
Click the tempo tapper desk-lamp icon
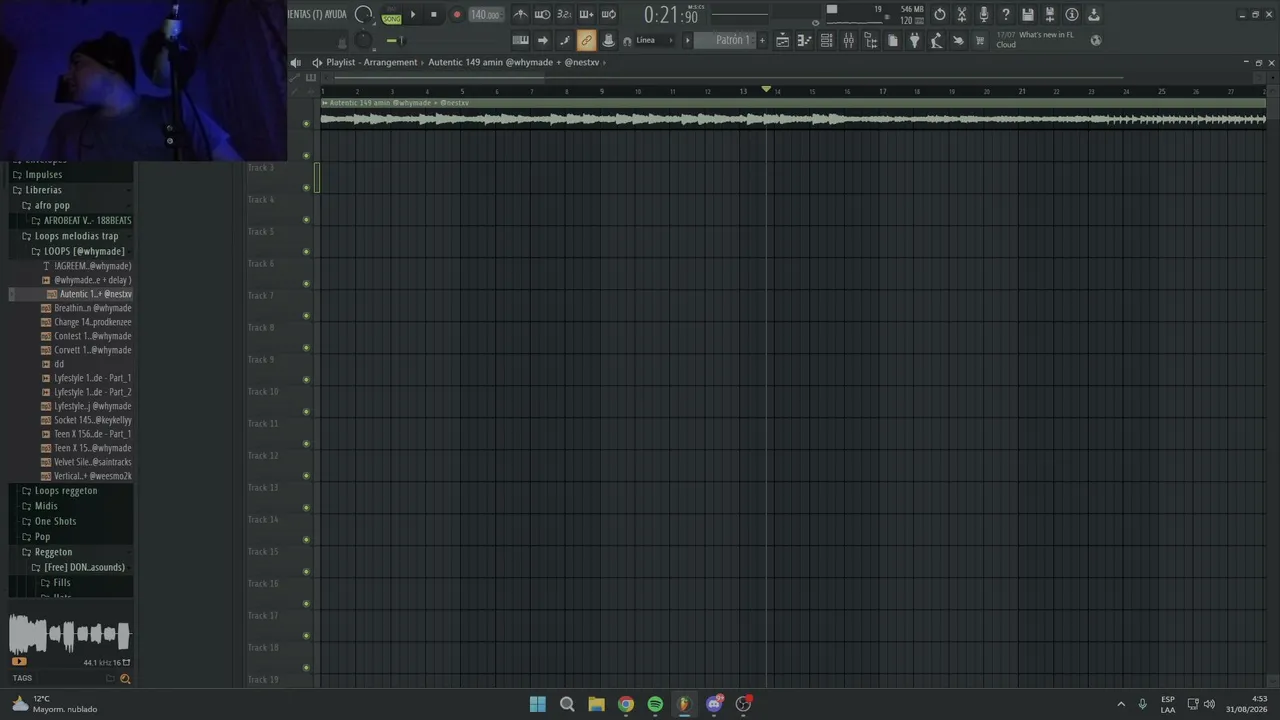936,40
